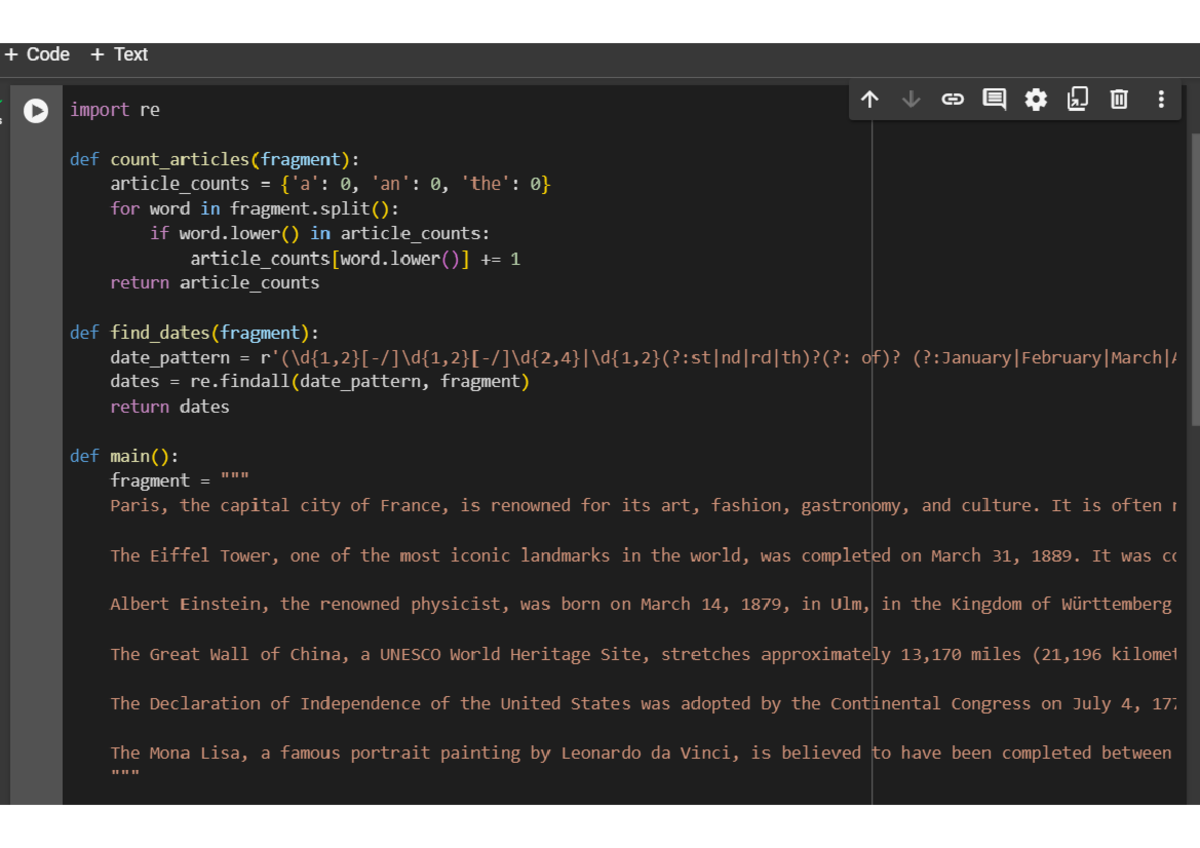Open more cell actions menu
The height and width of the screenshot is (848, 1200).
click(1161, 99)
